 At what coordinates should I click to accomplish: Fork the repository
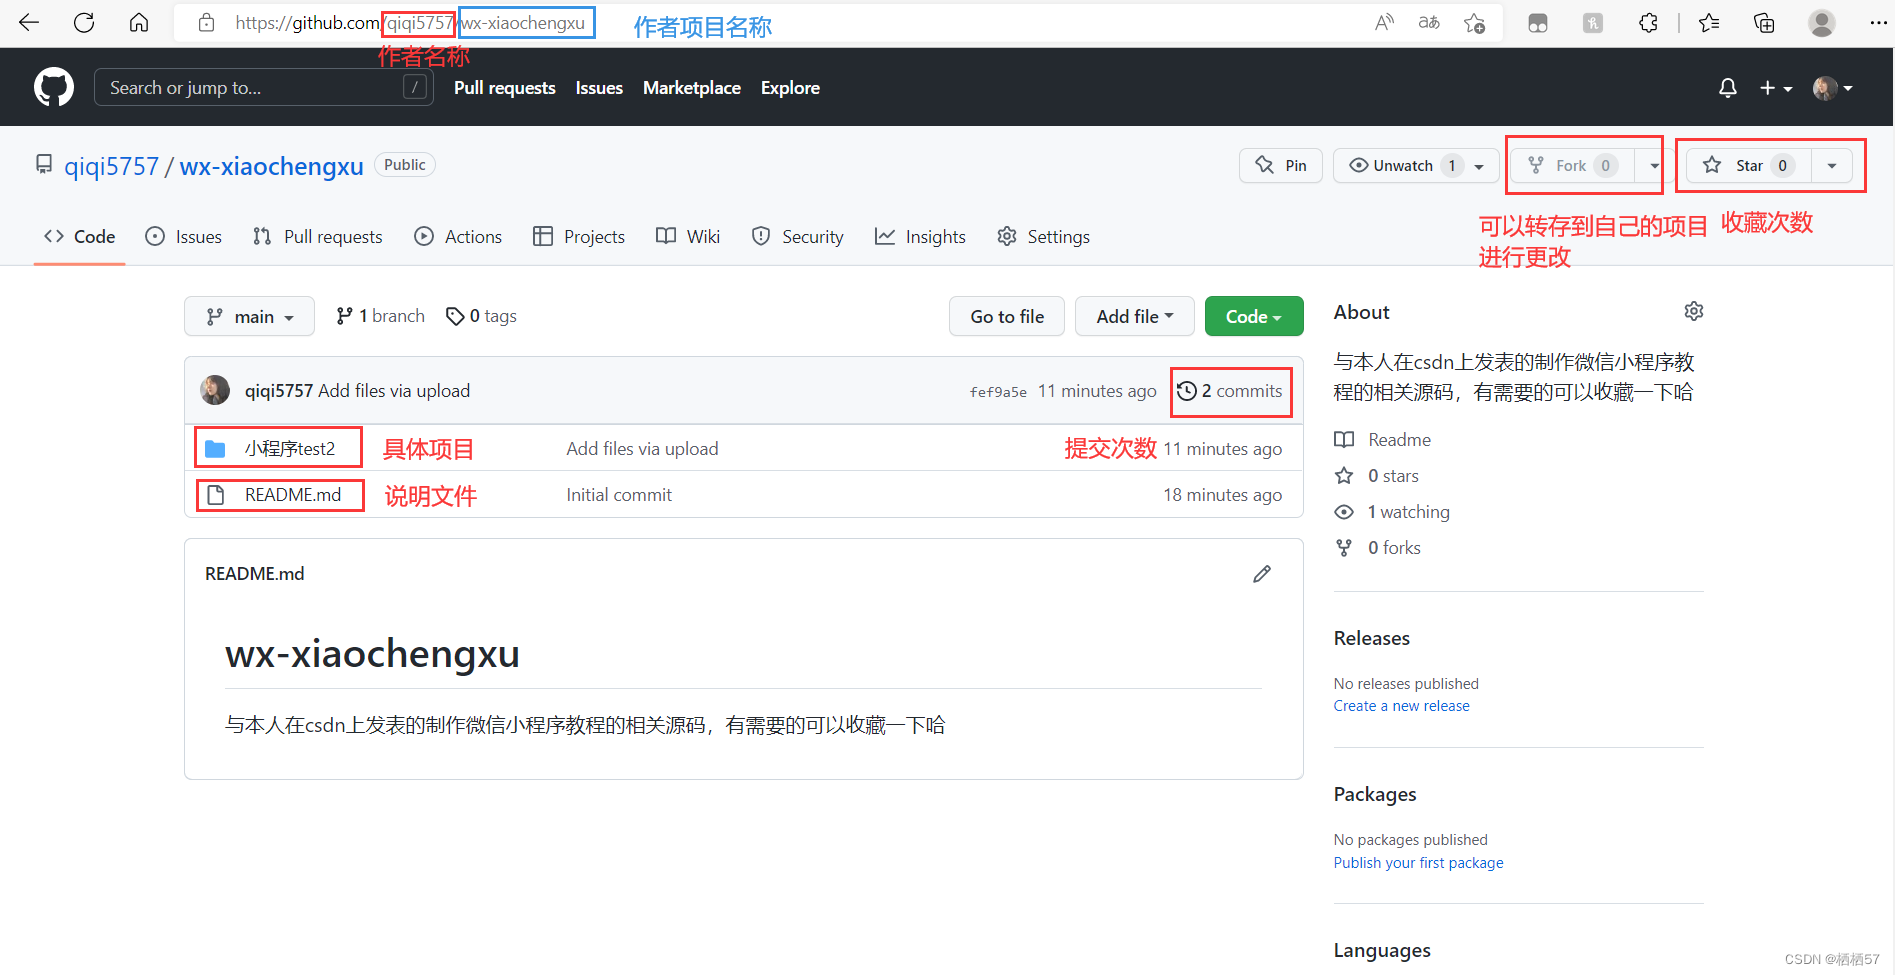pyautogui.click(x=1571, y=166)
